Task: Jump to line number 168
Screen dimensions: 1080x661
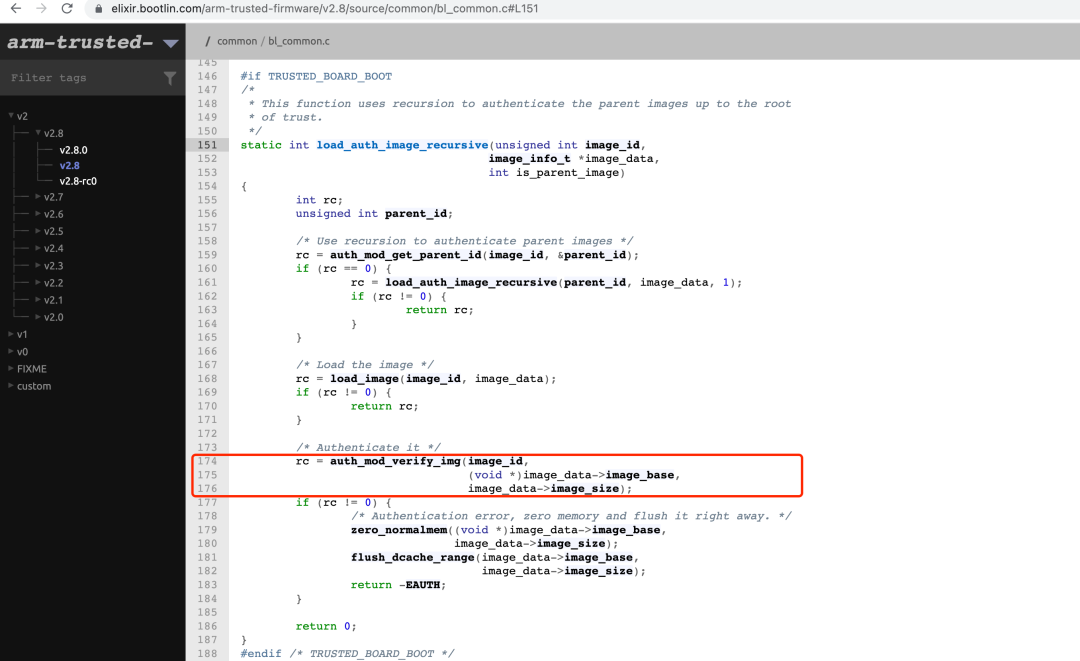Action: (207, 379)
